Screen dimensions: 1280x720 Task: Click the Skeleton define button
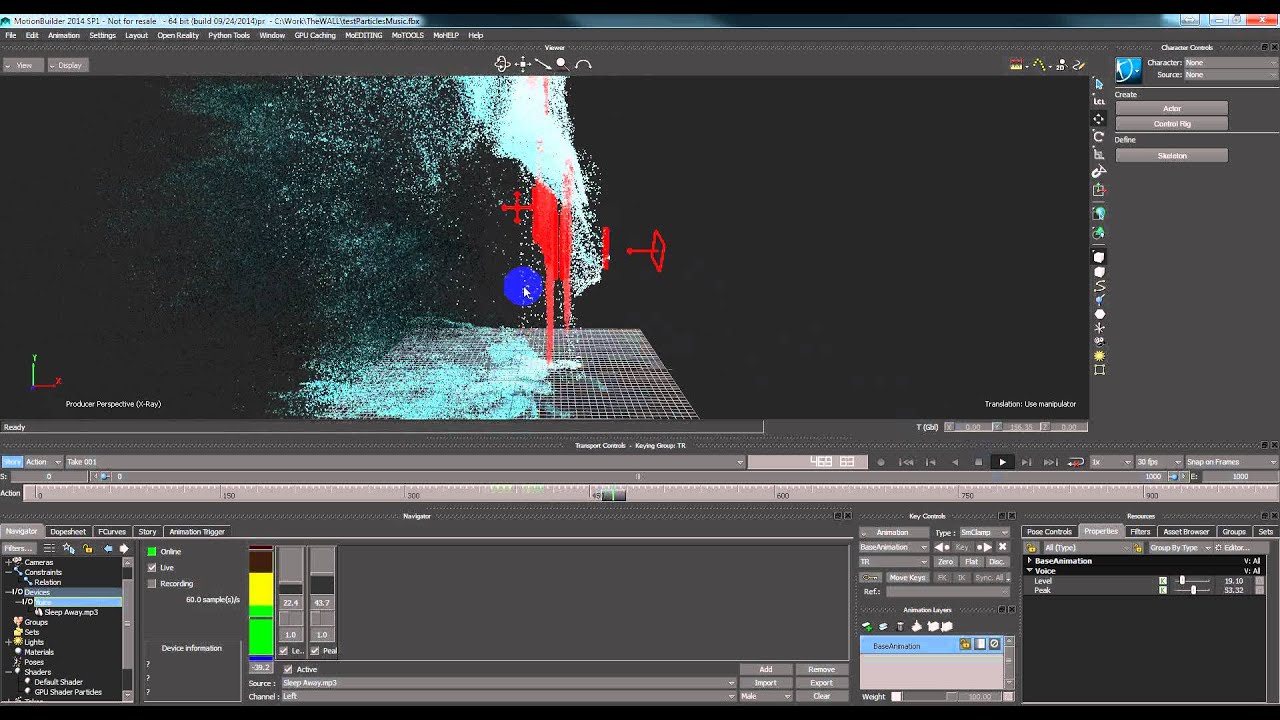point(1172,156)
